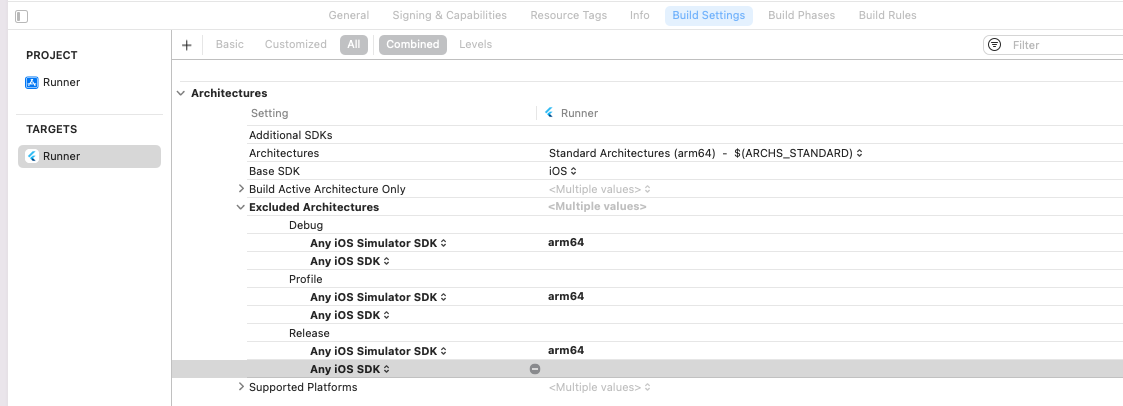This screenshot has width=1123, height=406.
Task: Select the Runner project icon
Action: [31, 83]
